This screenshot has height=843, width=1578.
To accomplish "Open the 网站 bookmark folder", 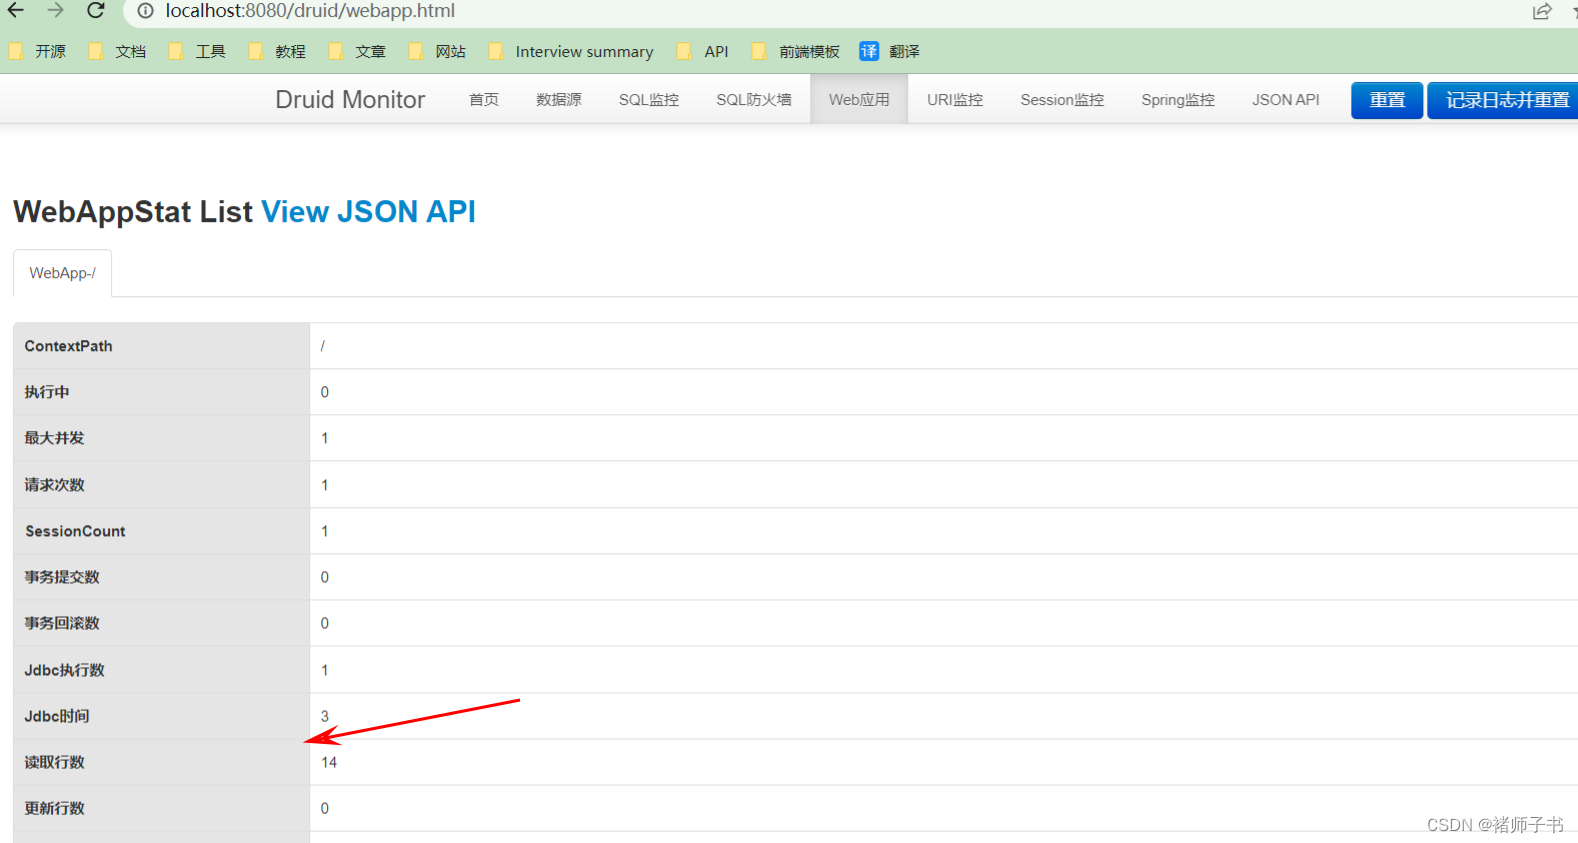I will click(x=438, y=51).
